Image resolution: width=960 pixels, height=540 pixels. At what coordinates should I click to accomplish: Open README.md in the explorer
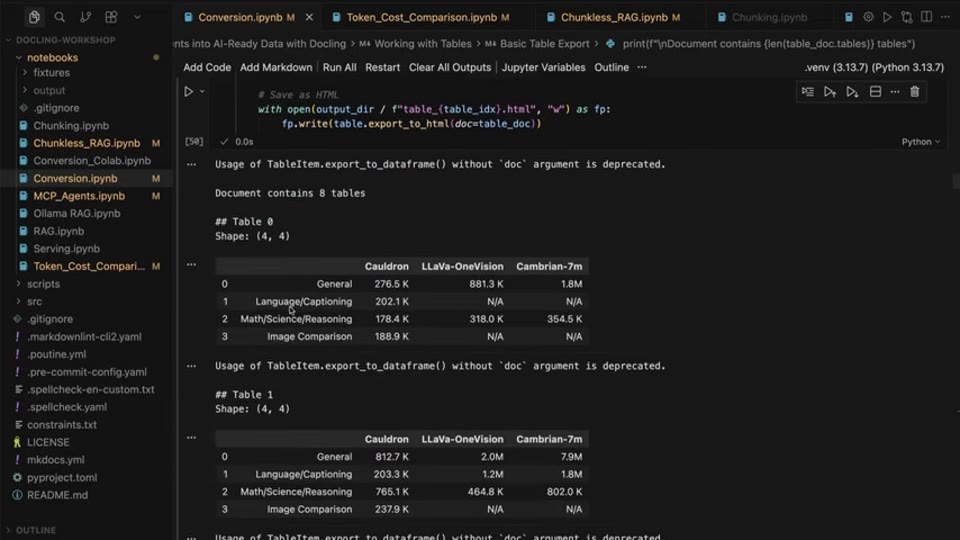[57, 495]
